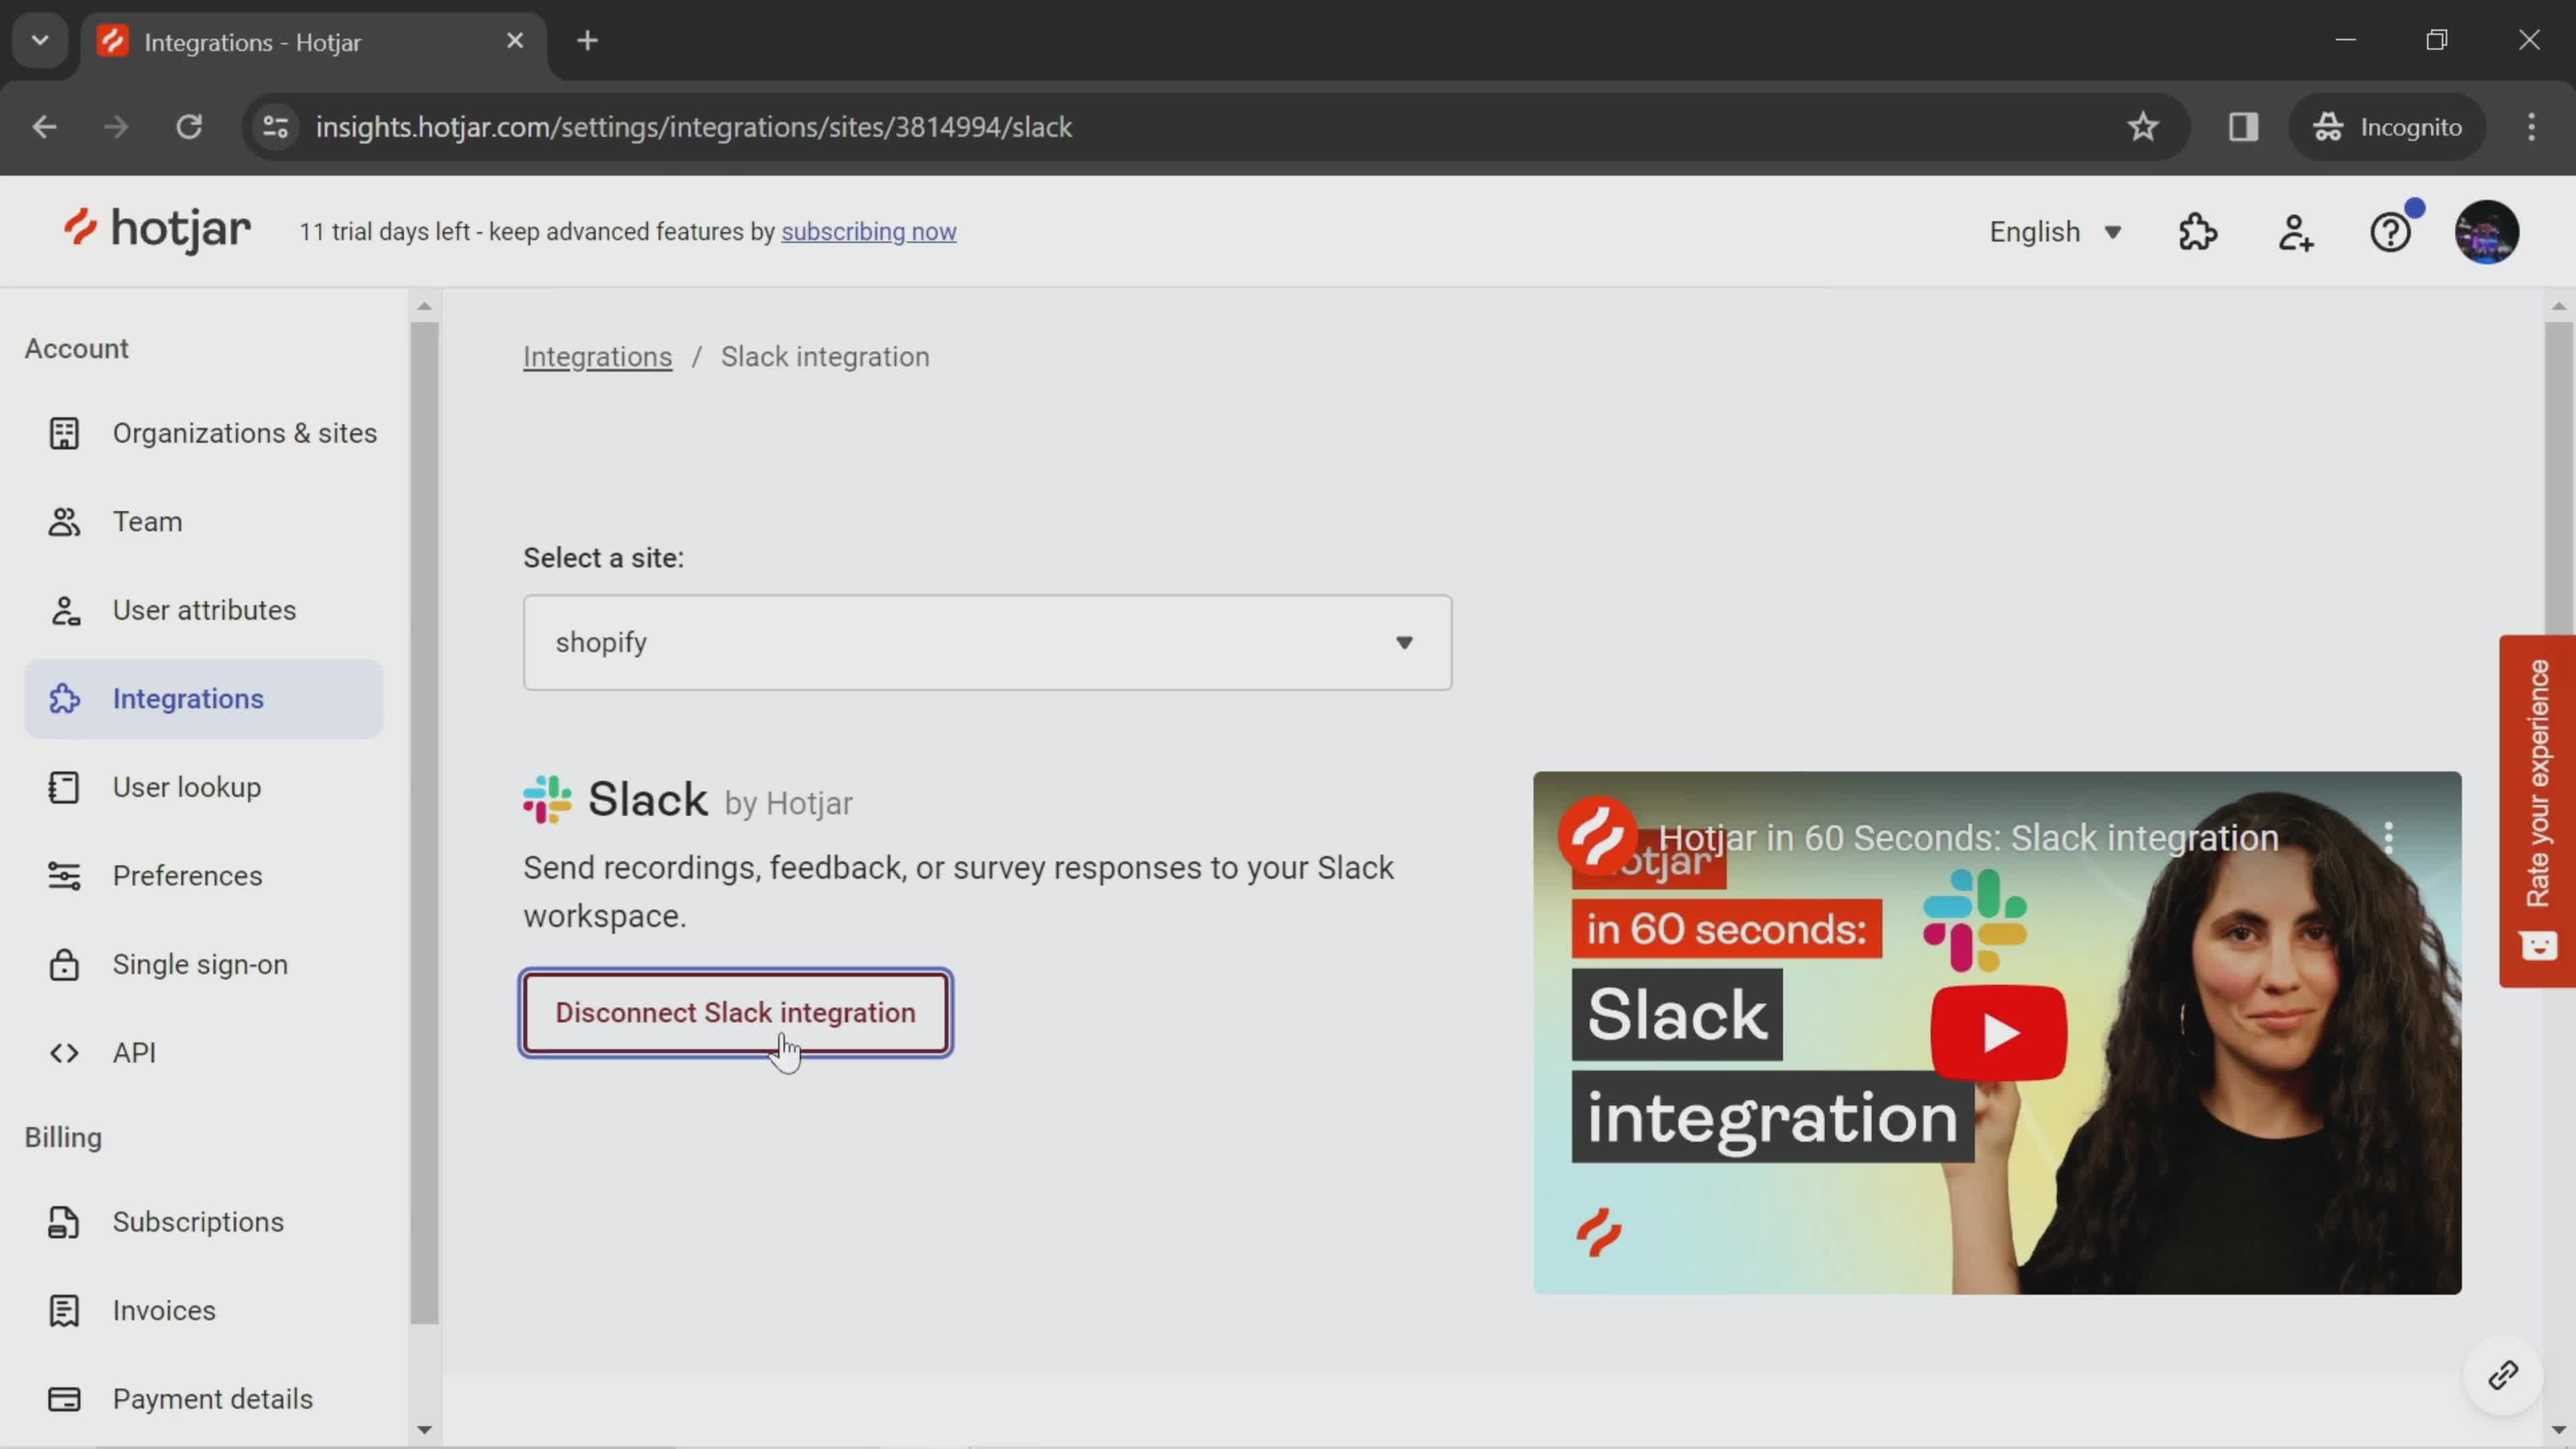Click the sidebar scroll down arrow
Screen dimensions: 2576x1449
424,1430
